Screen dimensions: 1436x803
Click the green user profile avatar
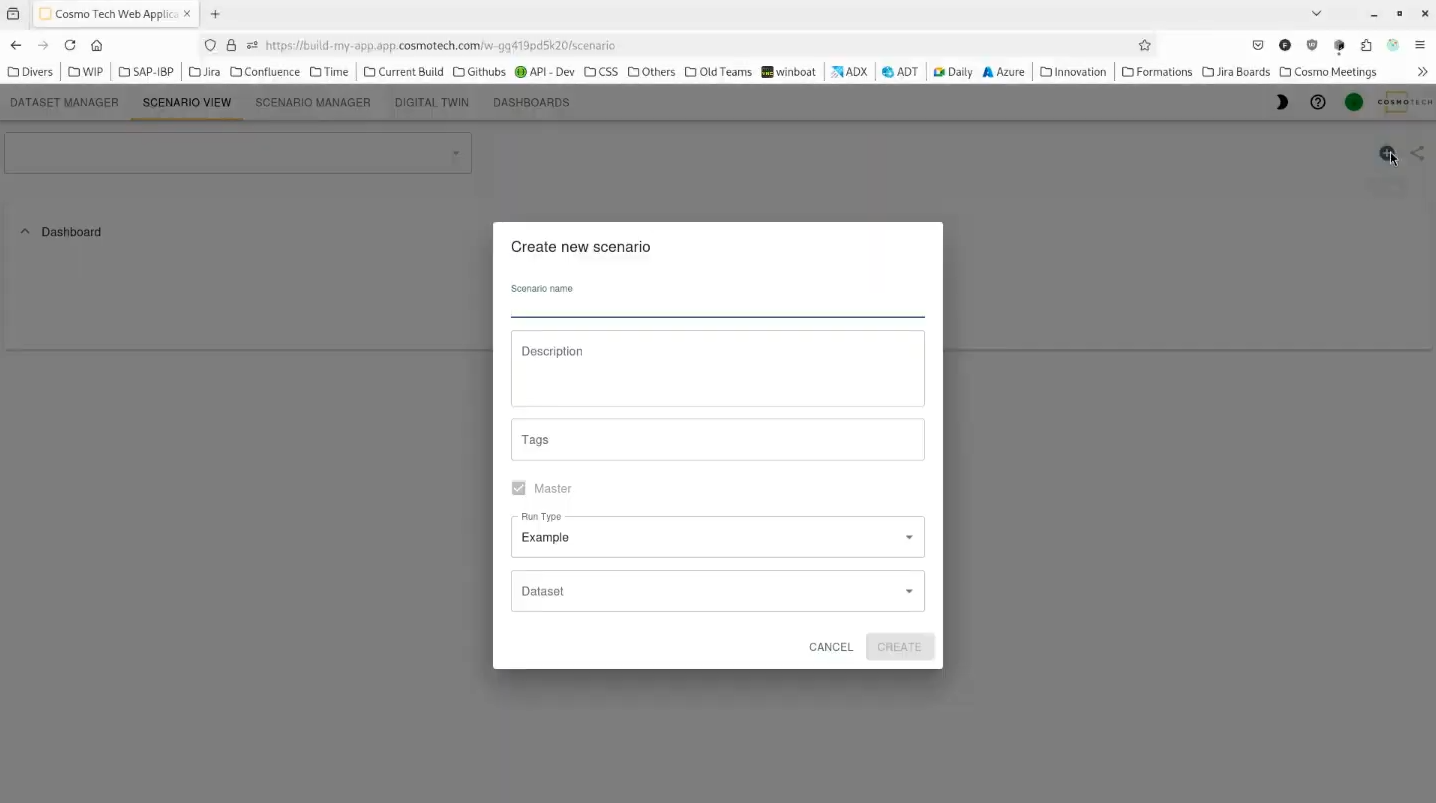[1353, 102]
